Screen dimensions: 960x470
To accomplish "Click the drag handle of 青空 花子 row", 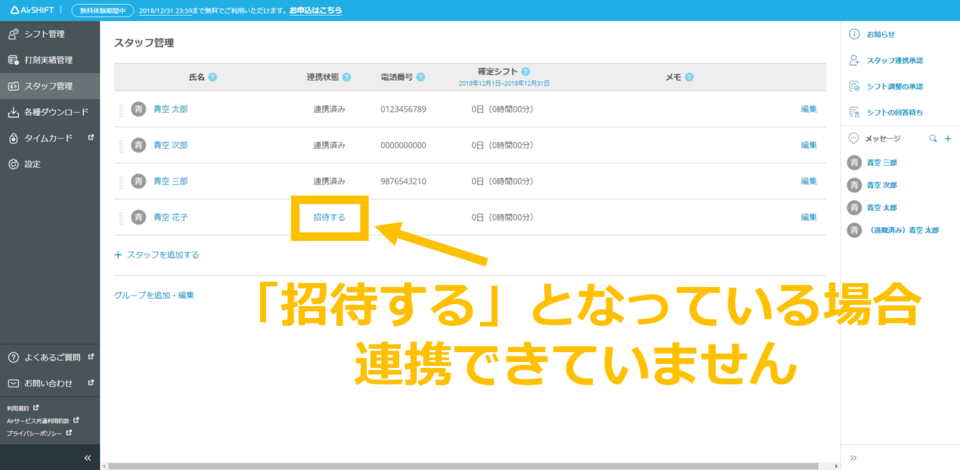I will tap(121, 217).
